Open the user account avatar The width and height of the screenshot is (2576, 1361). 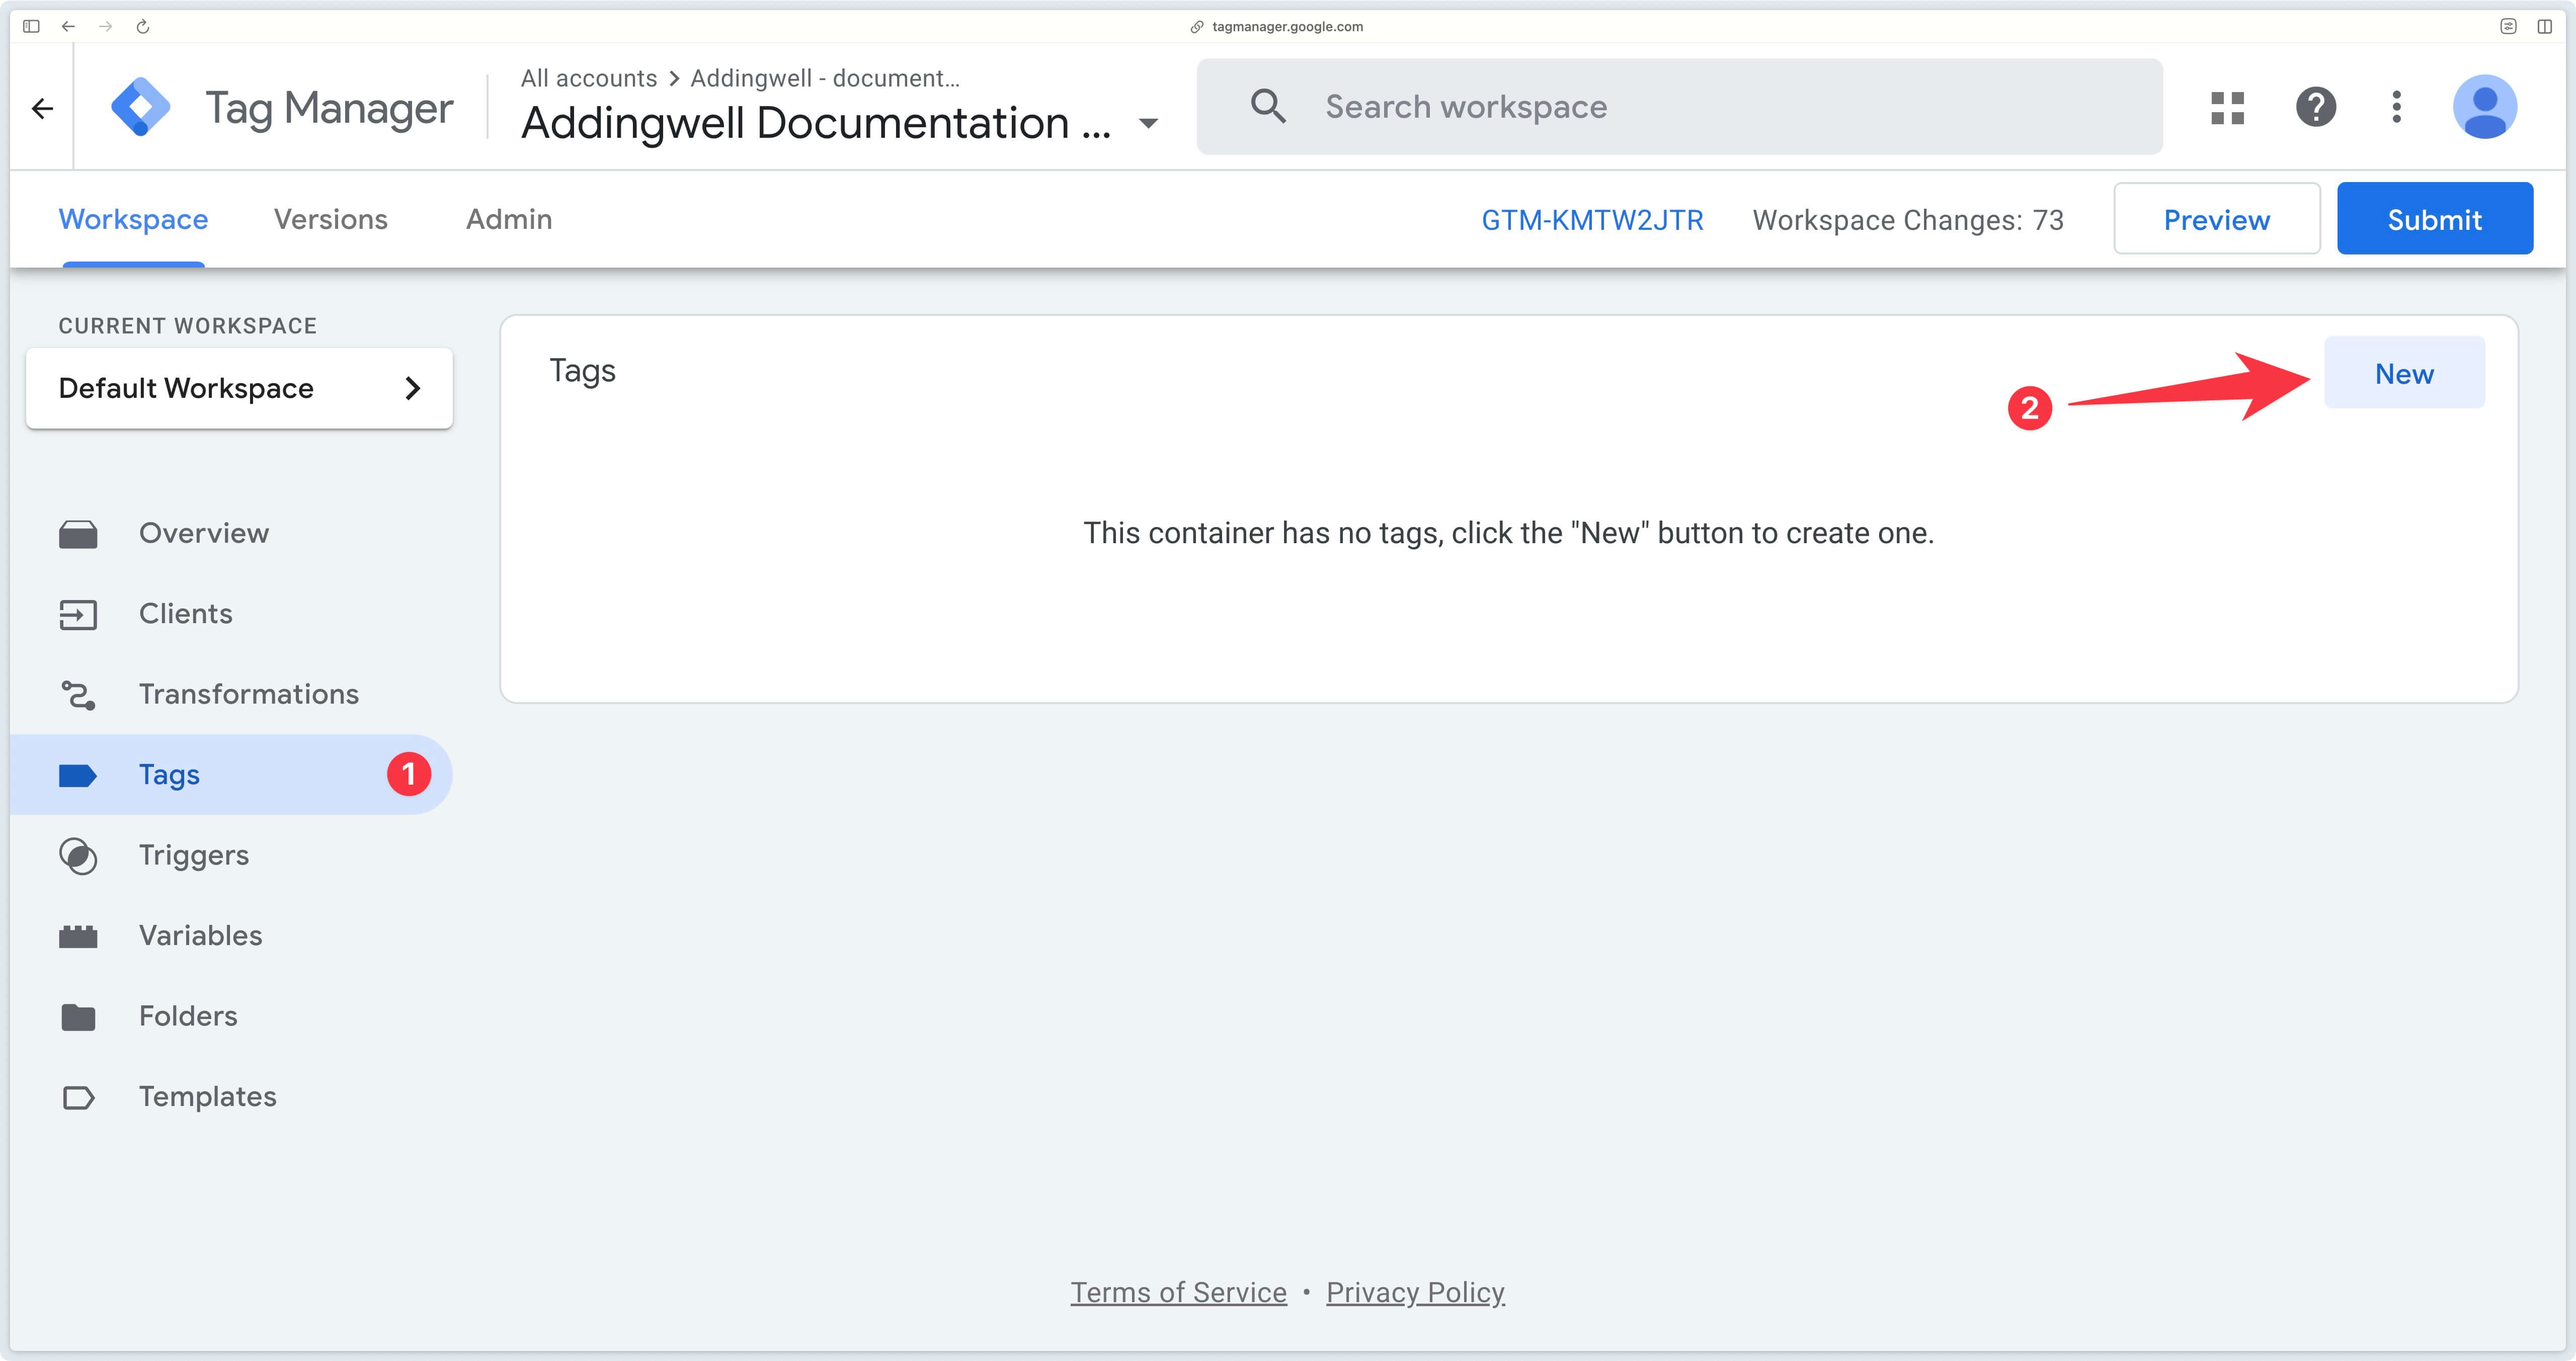tap(2484, 107)
